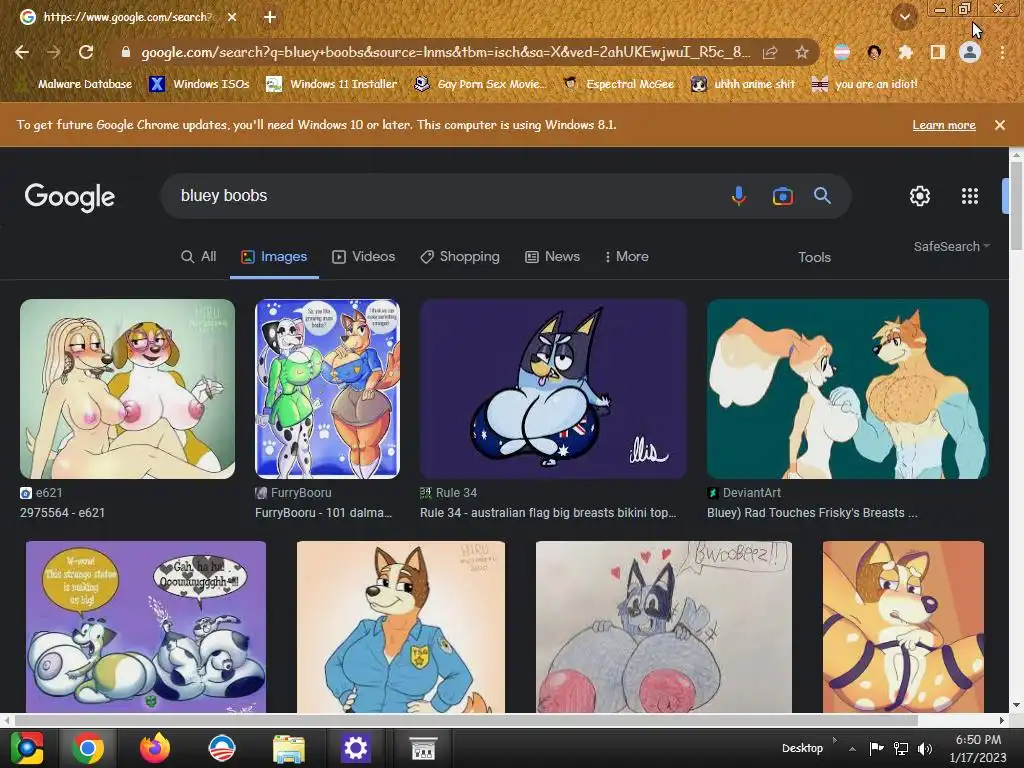The image size is (1024, 768).
Task: Open Chrome from the taskbar
Action: click(88, 748)
